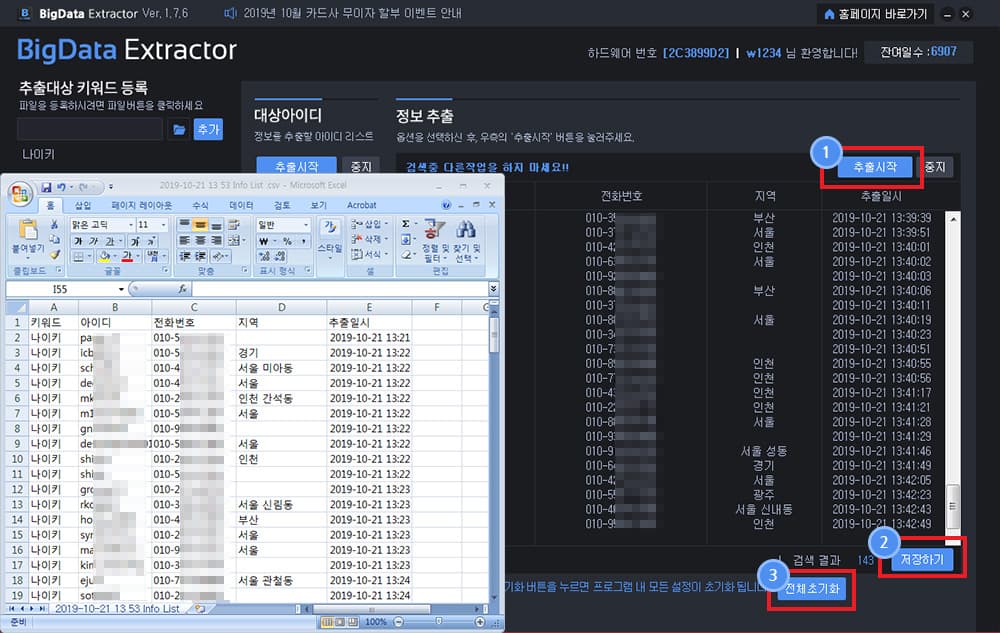Toggle italic (가) formatting in Excel
The height and width of the screenshot is (633, 1000).
94,241
